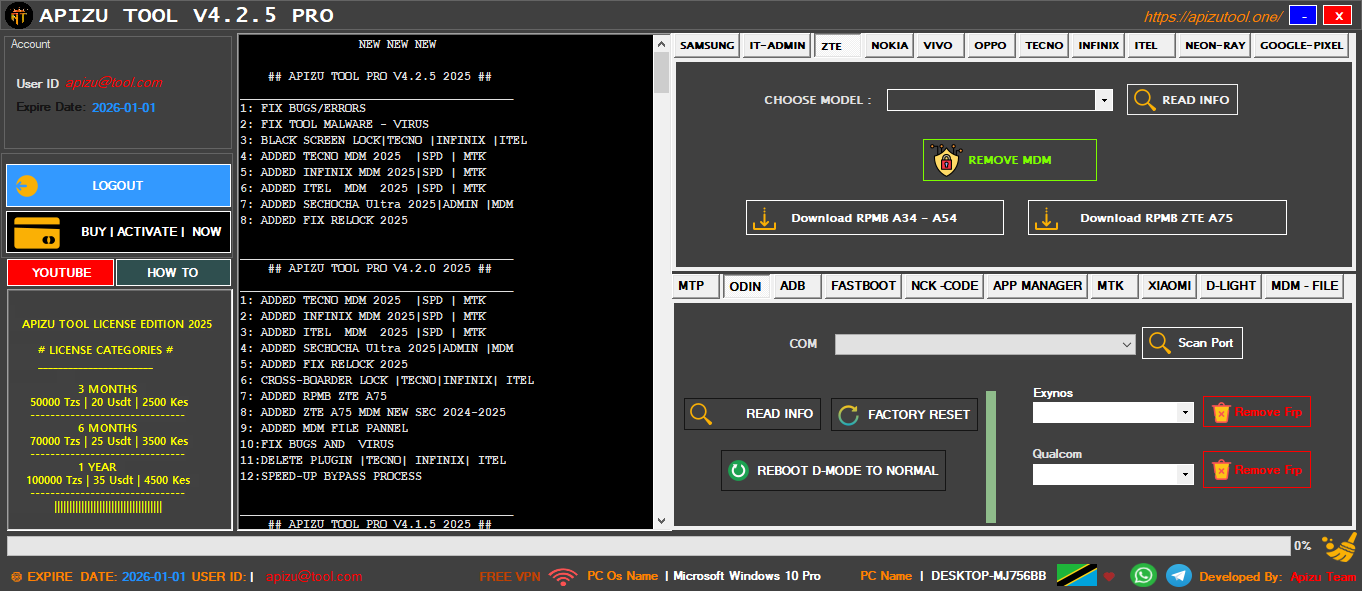
Task: Click the Scan Port button
Action: pos(1192,343)
